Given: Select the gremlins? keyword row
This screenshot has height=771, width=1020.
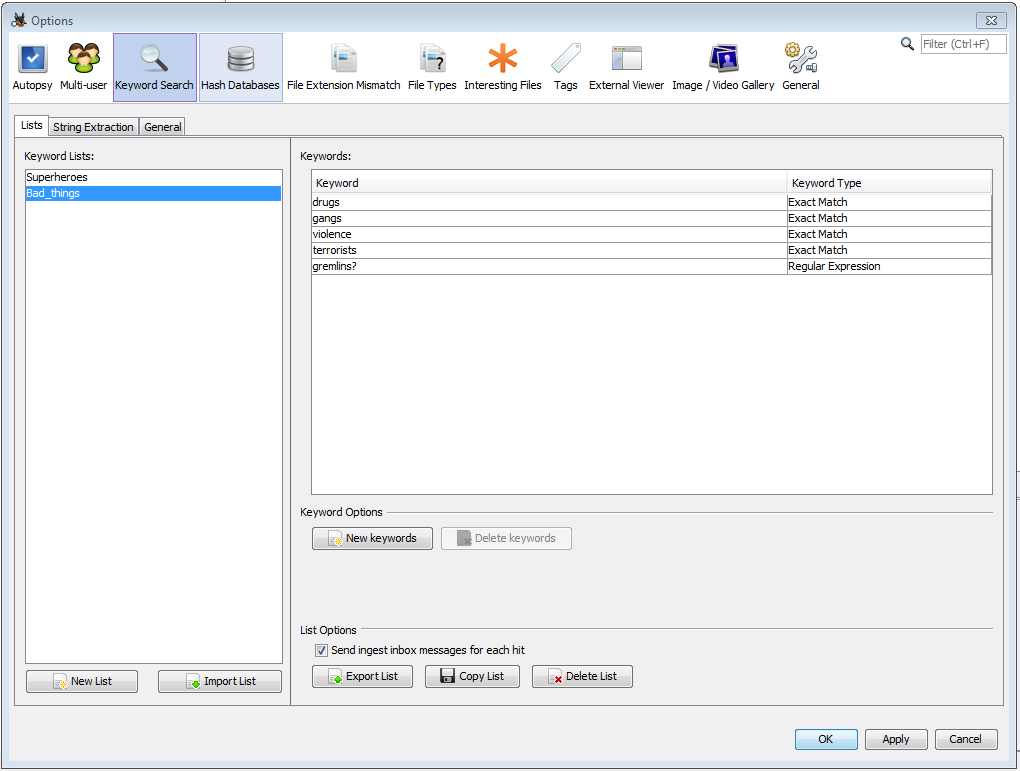Looking at the screenshot, I should pyautogui.click(x=652, y=266).
